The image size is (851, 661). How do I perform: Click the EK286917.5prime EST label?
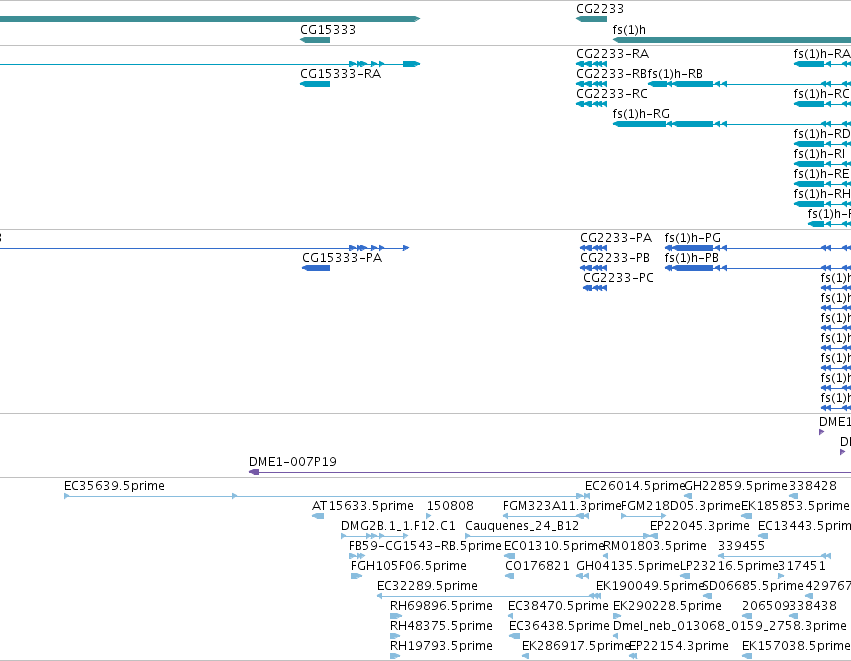(x=575, y=646)
